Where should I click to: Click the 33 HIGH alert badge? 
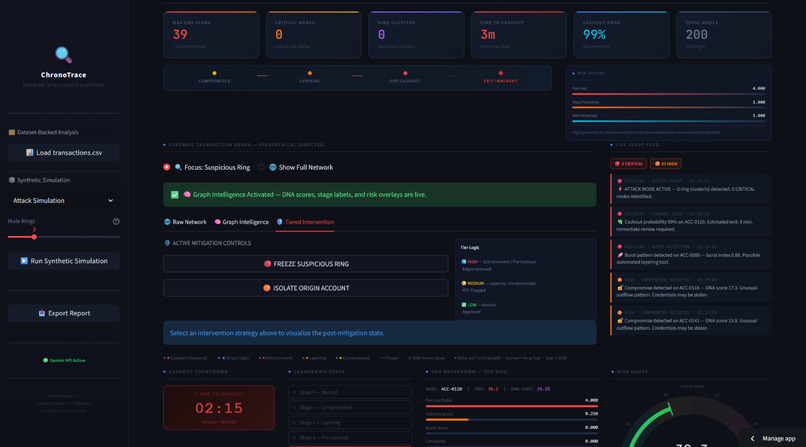click(666, 164)
